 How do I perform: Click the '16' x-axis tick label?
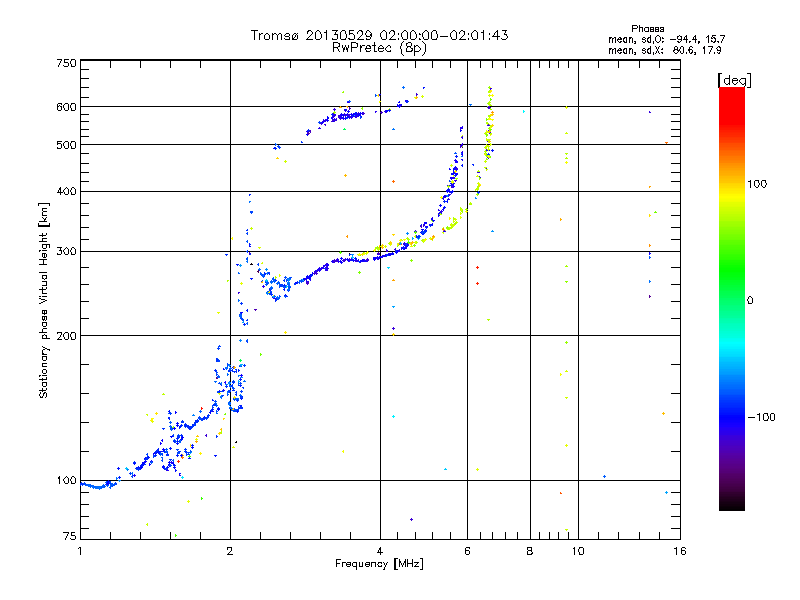pyautogui.click(x=680, y=551)
